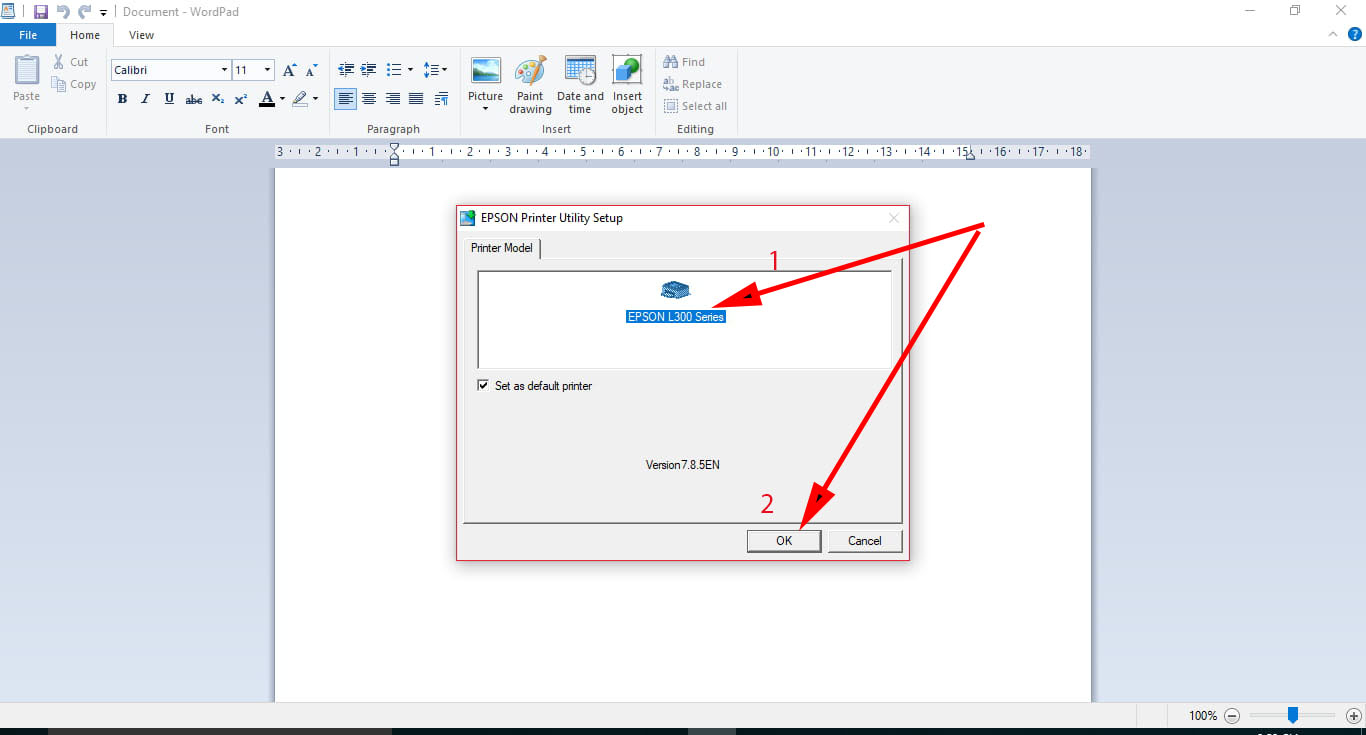Viewport: 1366px width, 735px height.
Task: Insert Date and time
Action: 580,85
